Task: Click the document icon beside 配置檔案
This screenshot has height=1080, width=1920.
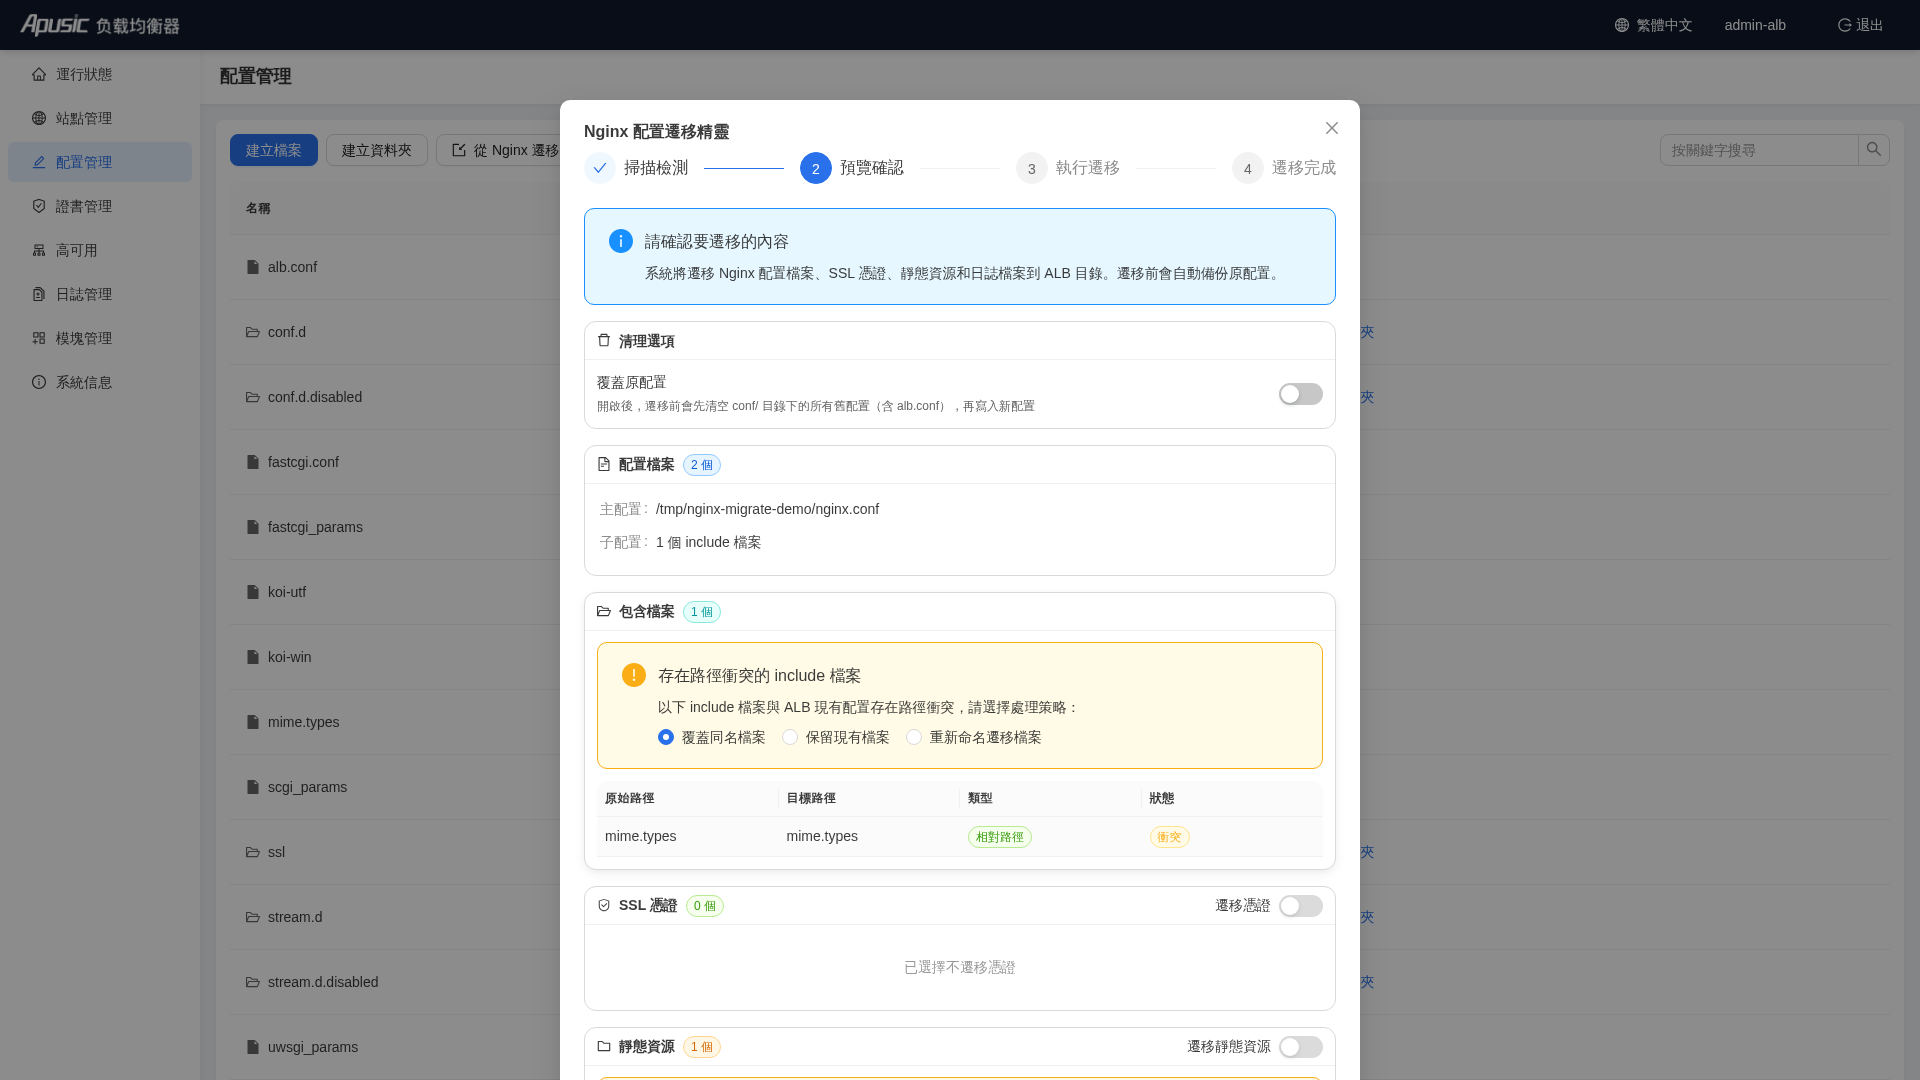Action: tap(604, 464)
